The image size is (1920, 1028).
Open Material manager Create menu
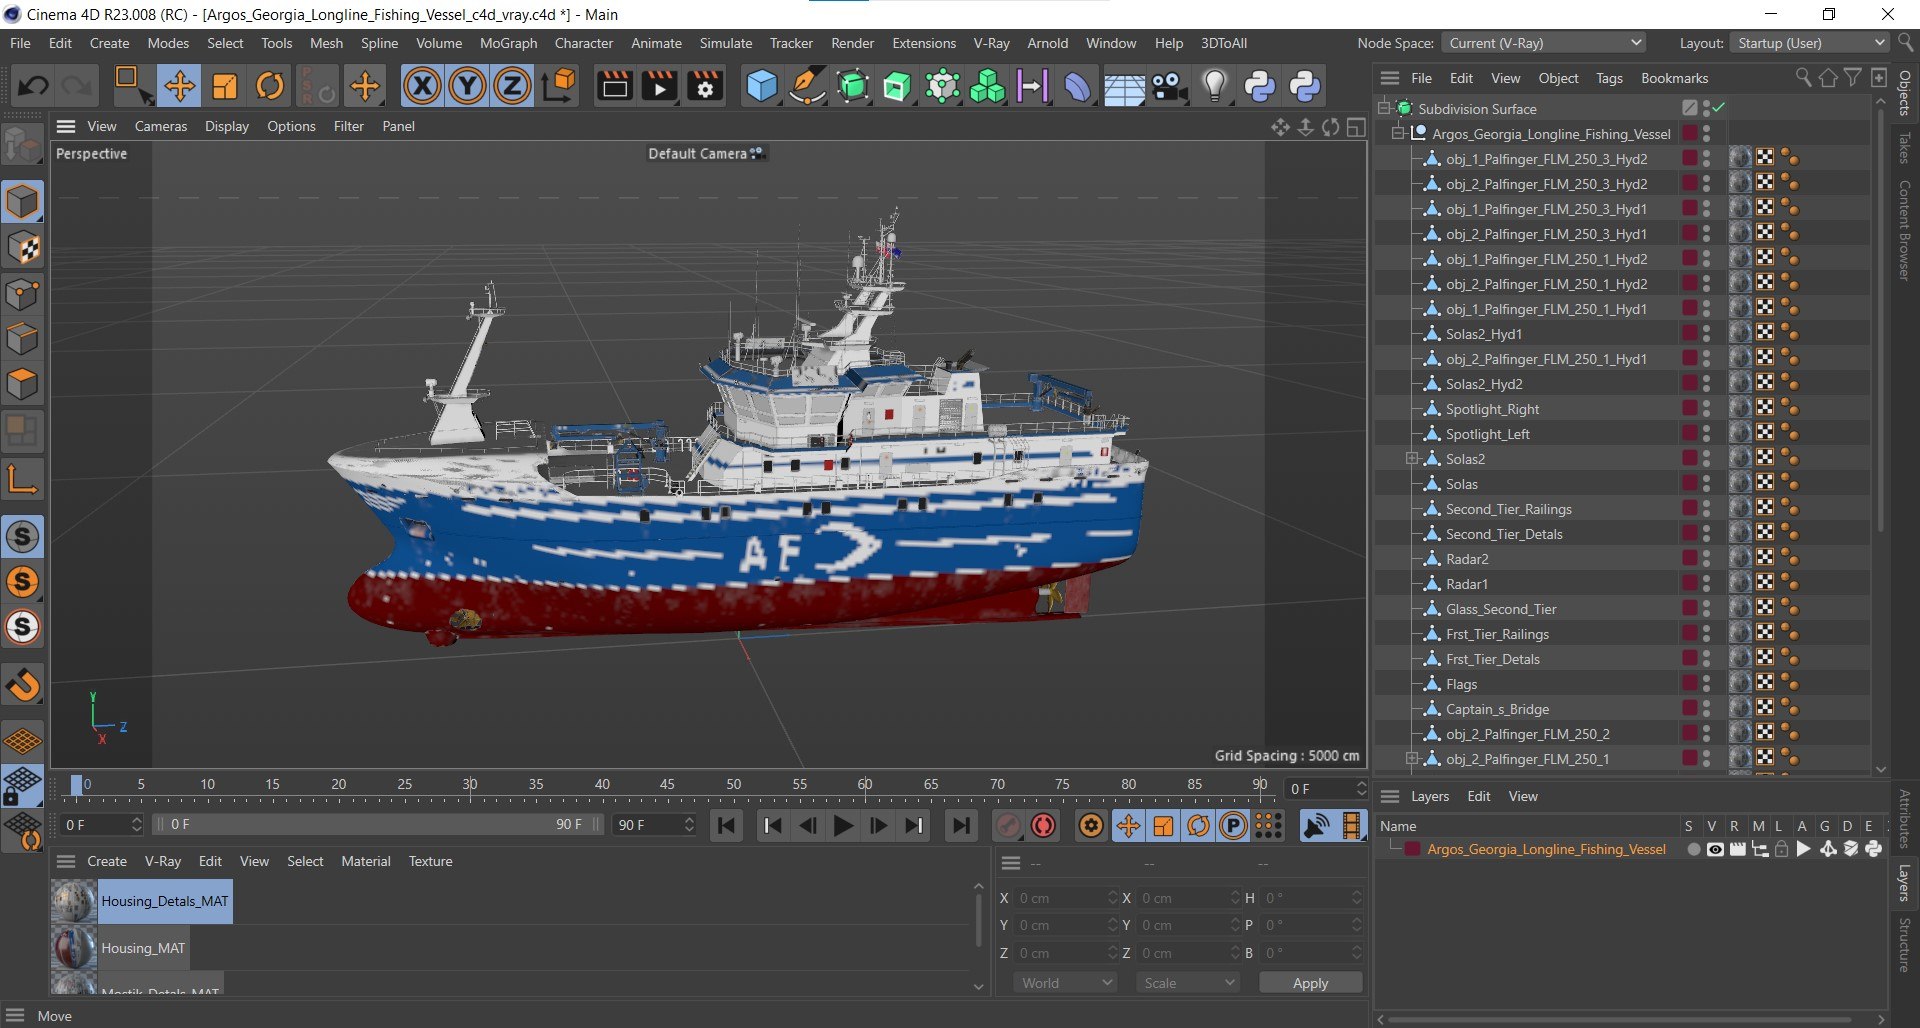[x=107, y=861]
